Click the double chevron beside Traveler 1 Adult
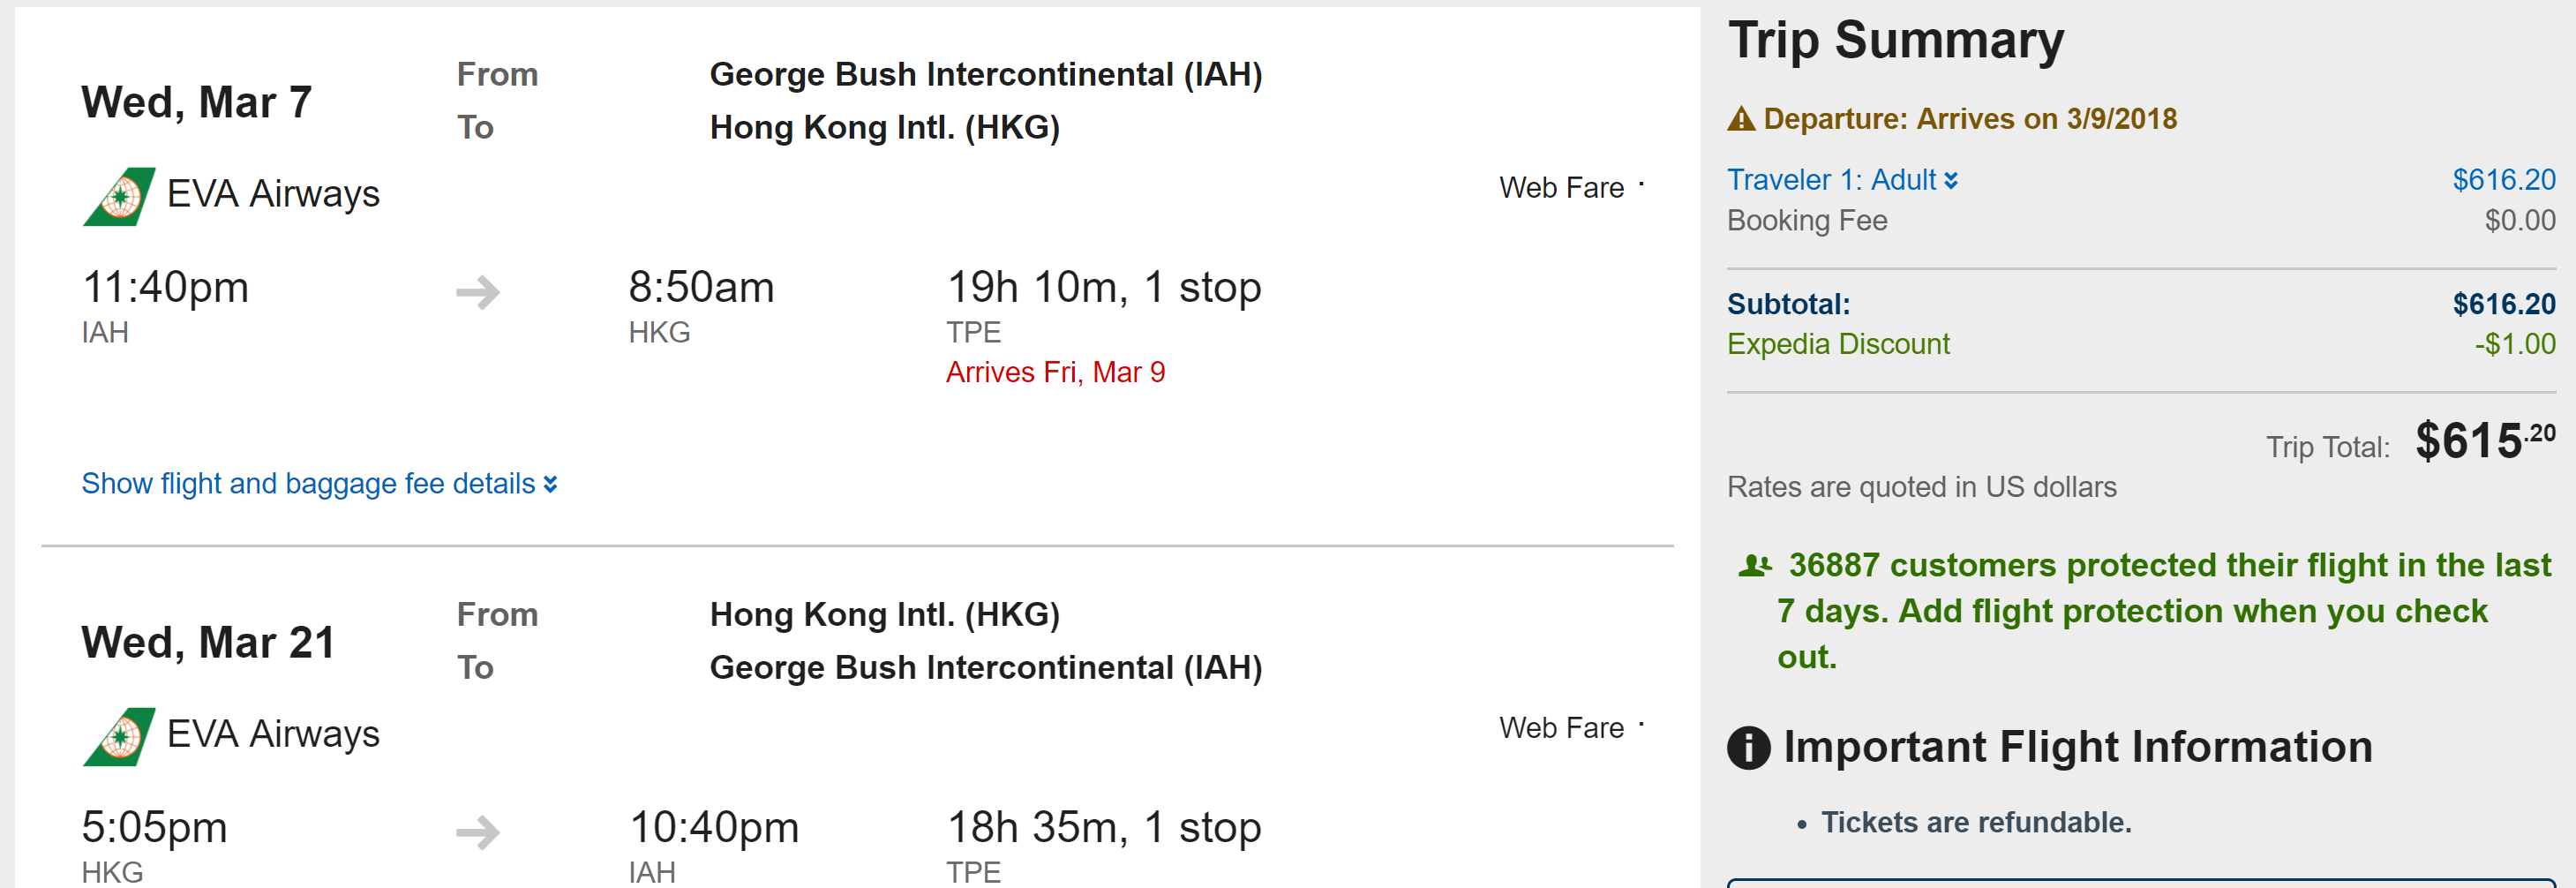Image resolution: width=2576 pixels, height=888 pixels. [1950, 181]
